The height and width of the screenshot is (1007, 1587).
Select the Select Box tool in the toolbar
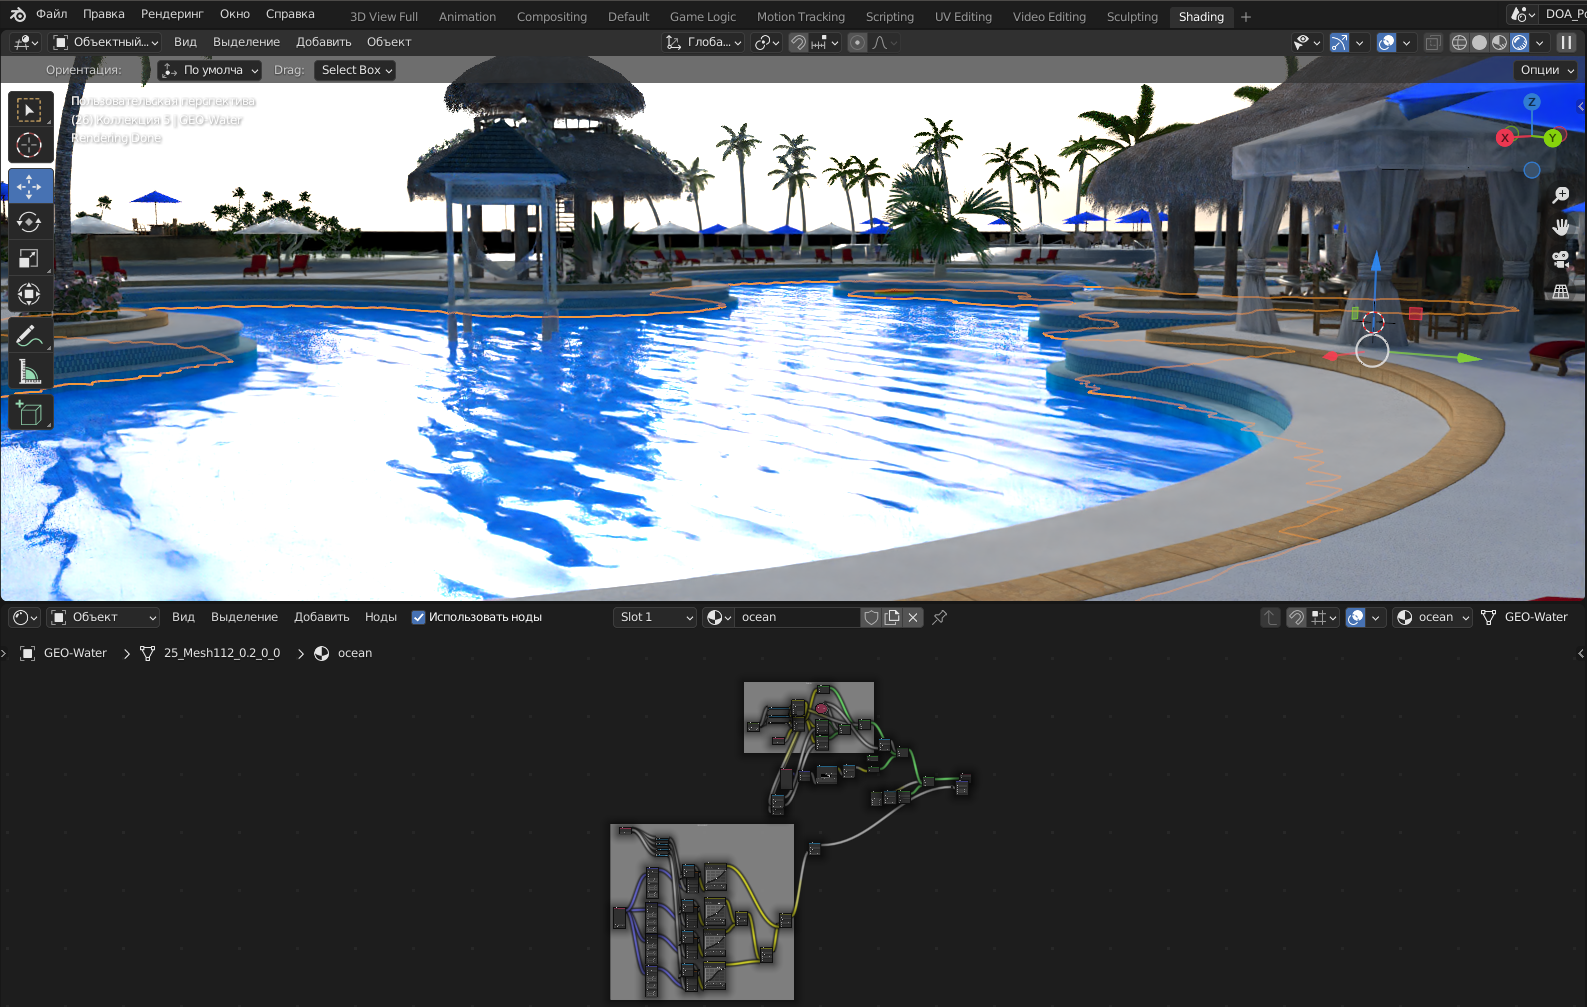click(30, 109)
